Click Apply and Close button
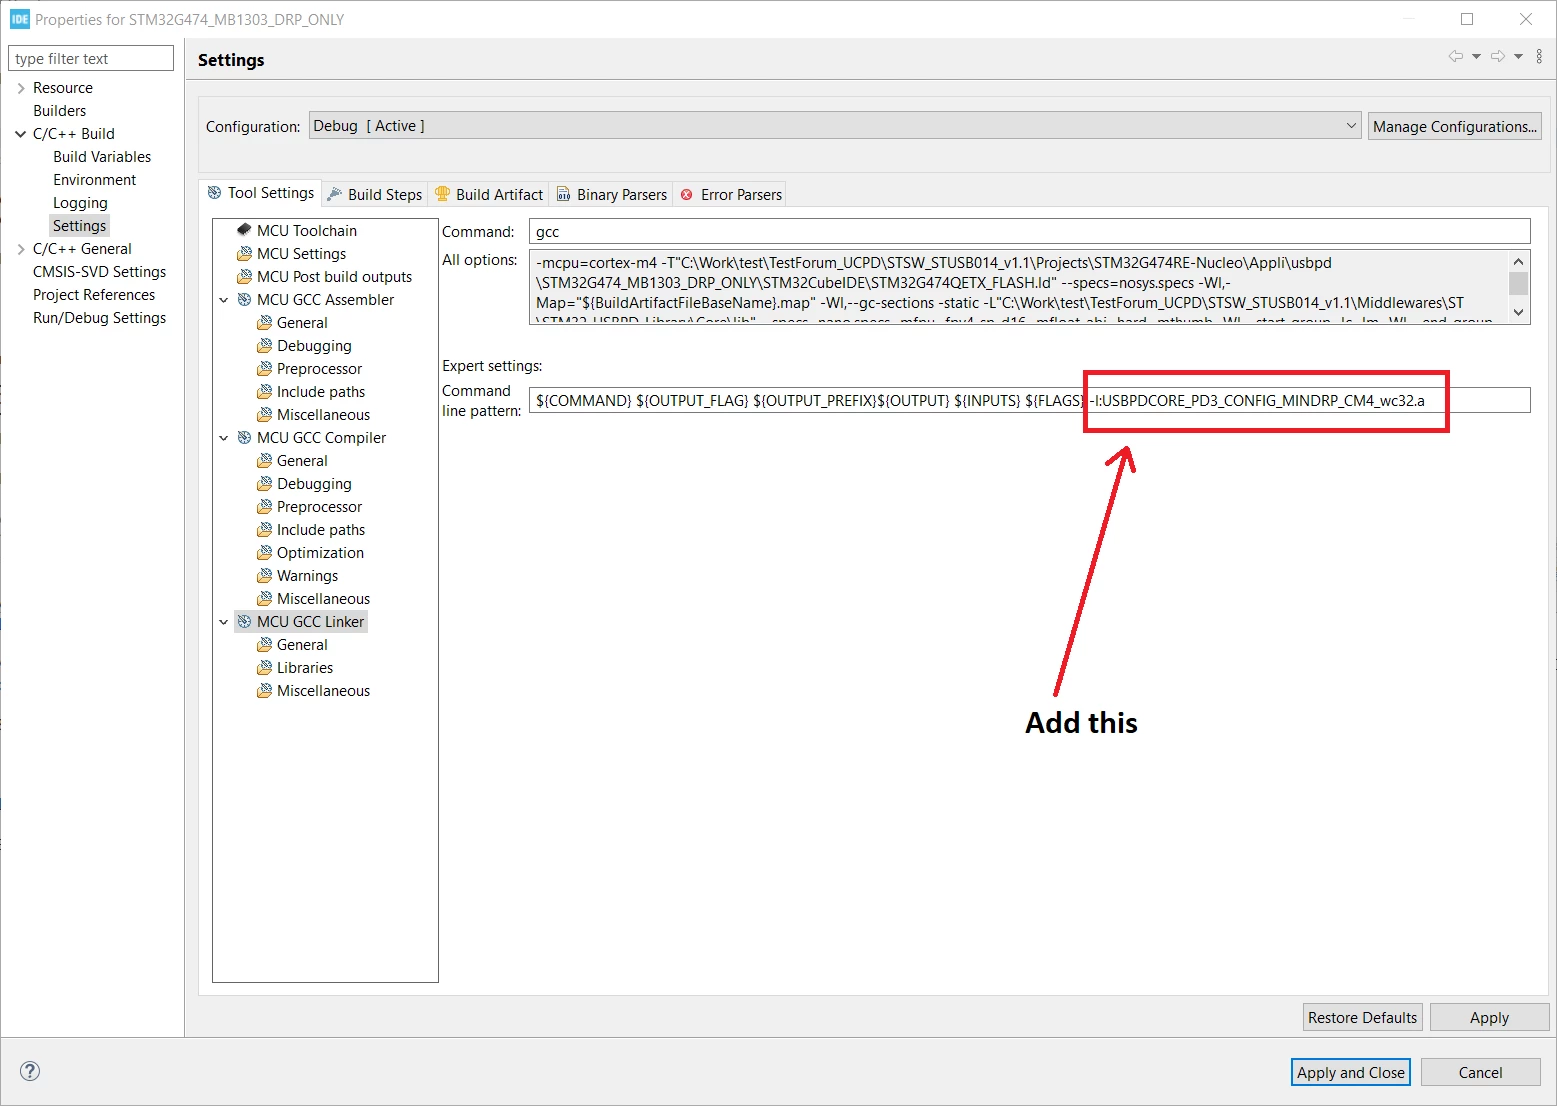Screen dimensions: 1557x1106 coord(1351,1072)
